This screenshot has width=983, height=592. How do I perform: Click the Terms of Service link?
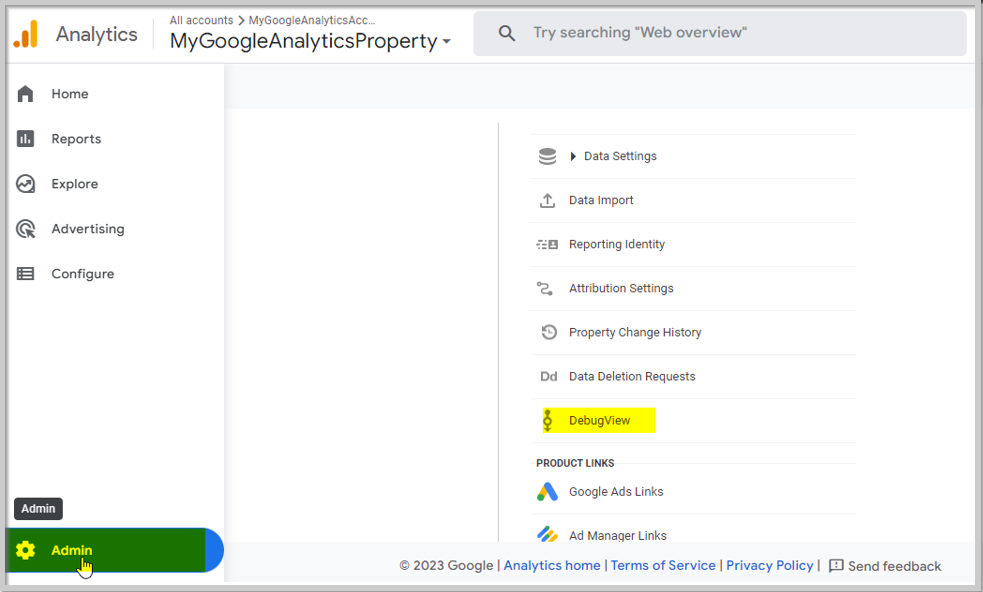[x=663, y=566]
